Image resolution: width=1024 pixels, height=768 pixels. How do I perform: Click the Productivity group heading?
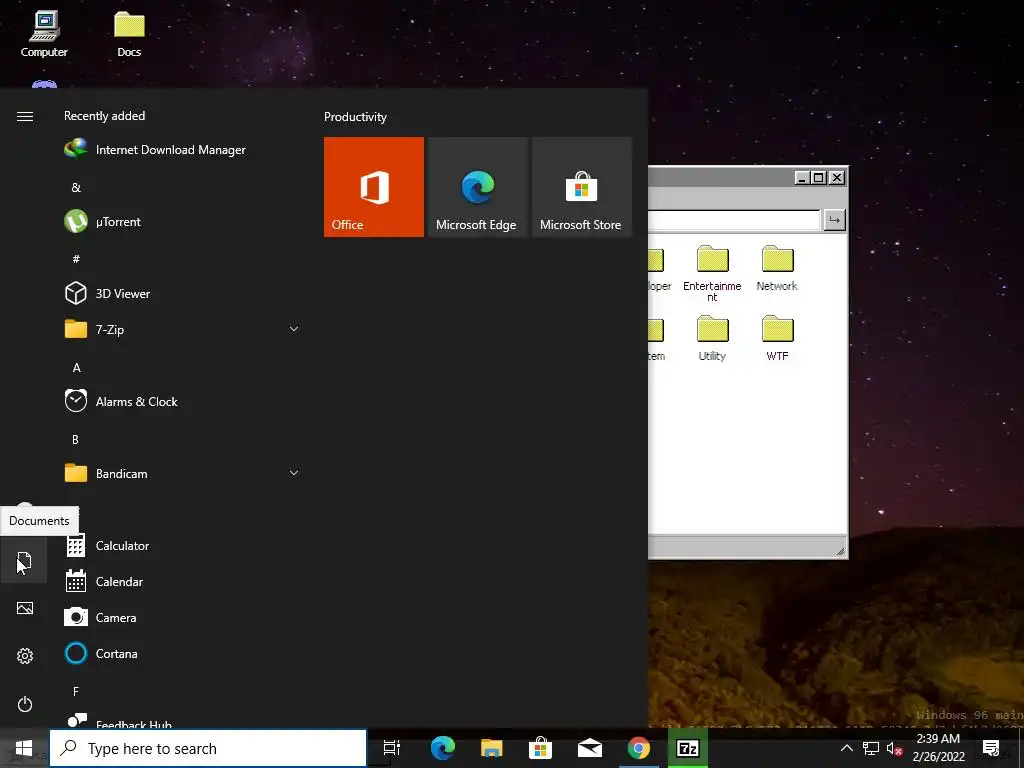tap(355, 117)
